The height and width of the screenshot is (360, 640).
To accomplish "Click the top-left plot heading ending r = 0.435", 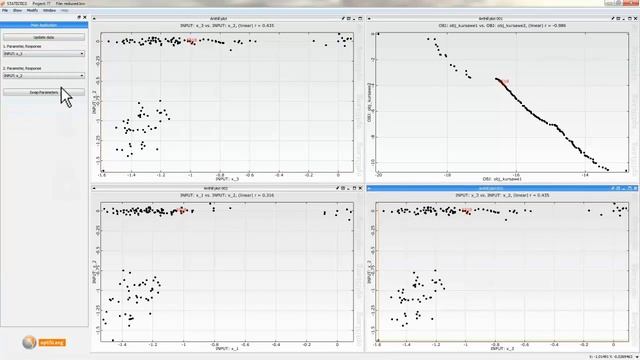I will pyautogui.click(x=227, y=26).
